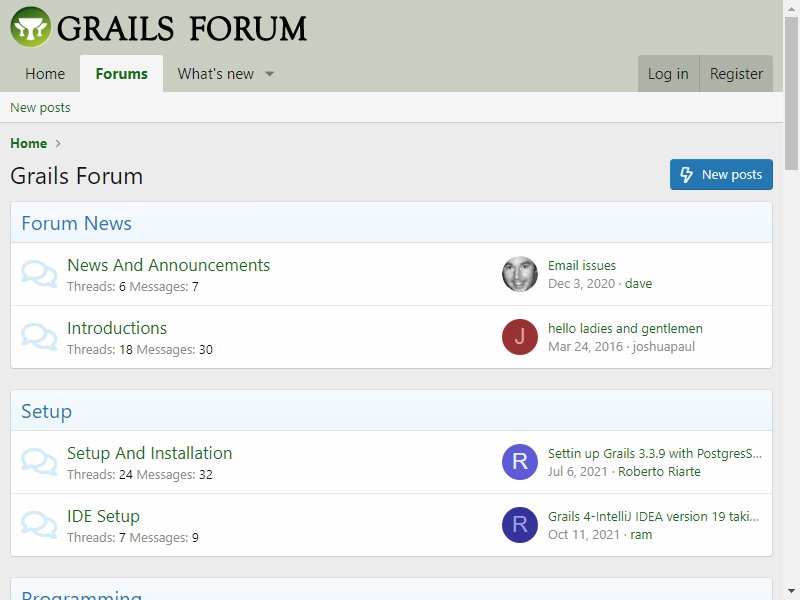Open the IDE Setup forum
The height and width of the screenshot is (600, 800).
tap(103, 516)
